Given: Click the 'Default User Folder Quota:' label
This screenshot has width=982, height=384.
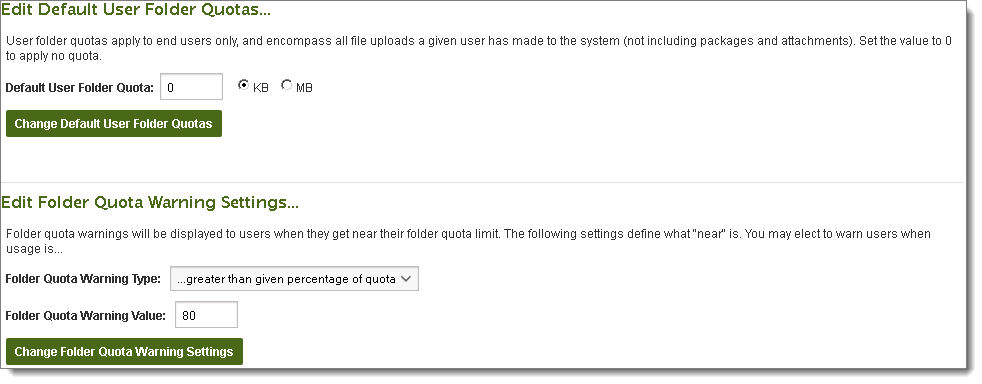Looking at the screenshot, I should pos(80,88).
